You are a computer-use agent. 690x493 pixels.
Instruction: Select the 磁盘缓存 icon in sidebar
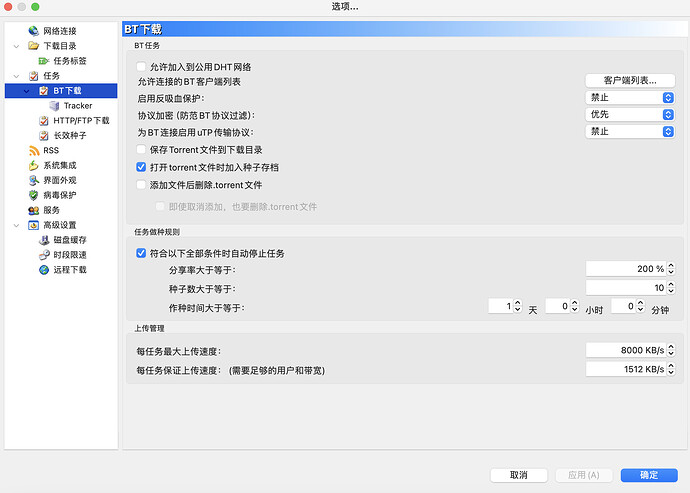pyautogui.click(x=44, y=240)
